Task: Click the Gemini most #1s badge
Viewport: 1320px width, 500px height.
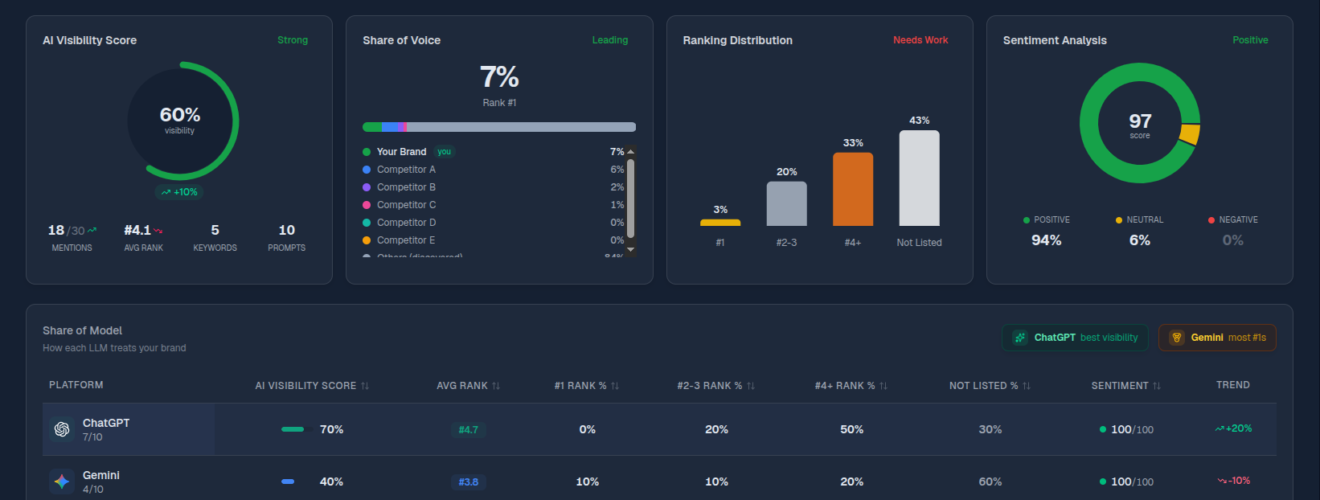Action: click(1217, 338)
